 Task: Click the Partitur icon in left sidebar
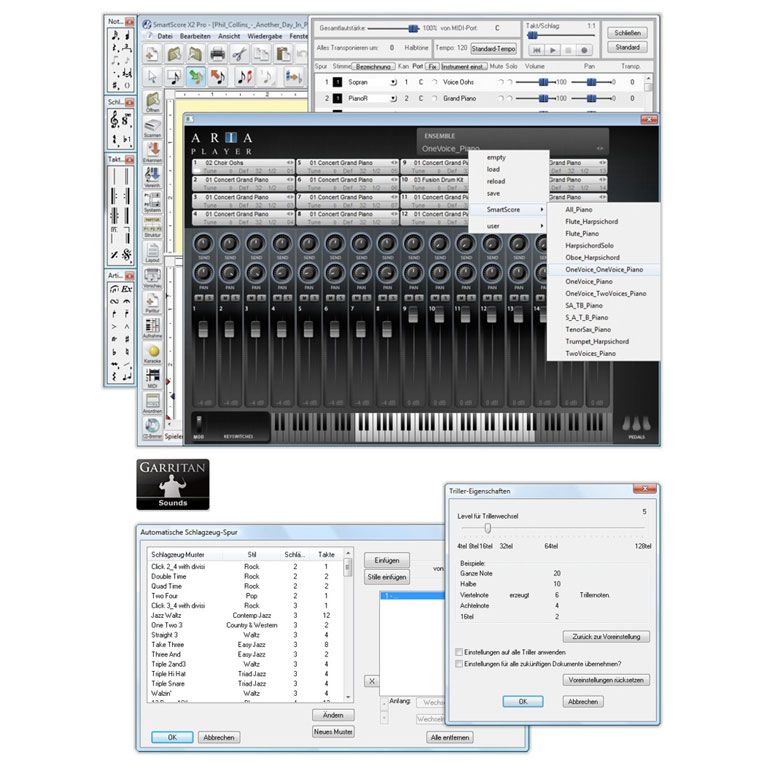pos(152,302)
